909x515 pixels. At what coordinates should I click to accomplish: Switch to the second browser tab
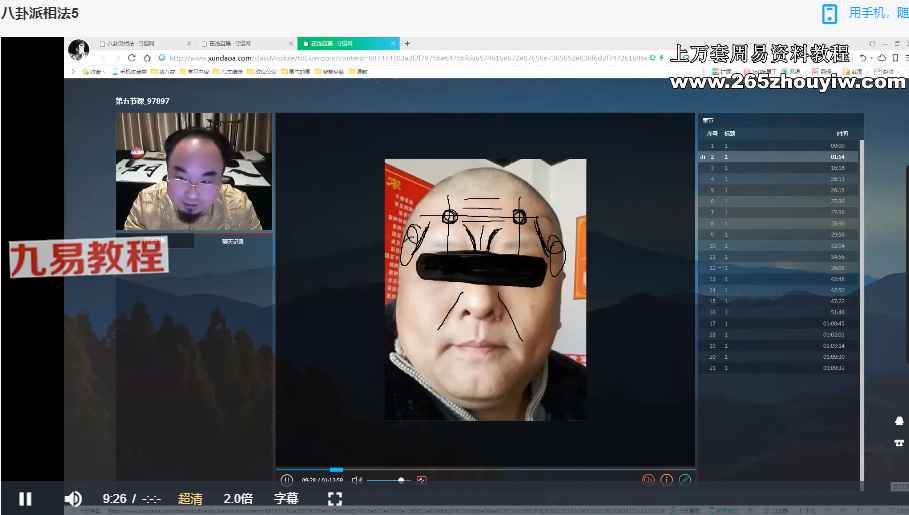click(246, 43)
